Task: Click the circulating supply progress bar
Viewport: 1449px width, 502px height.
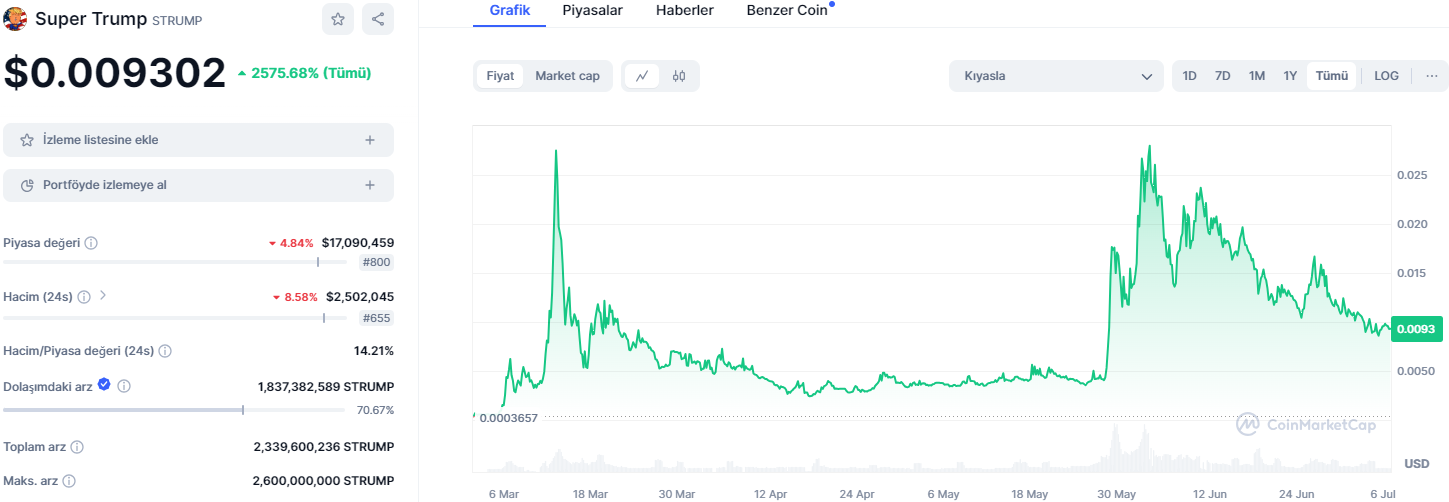Action: pyautogui.click(x=175, y=410)
